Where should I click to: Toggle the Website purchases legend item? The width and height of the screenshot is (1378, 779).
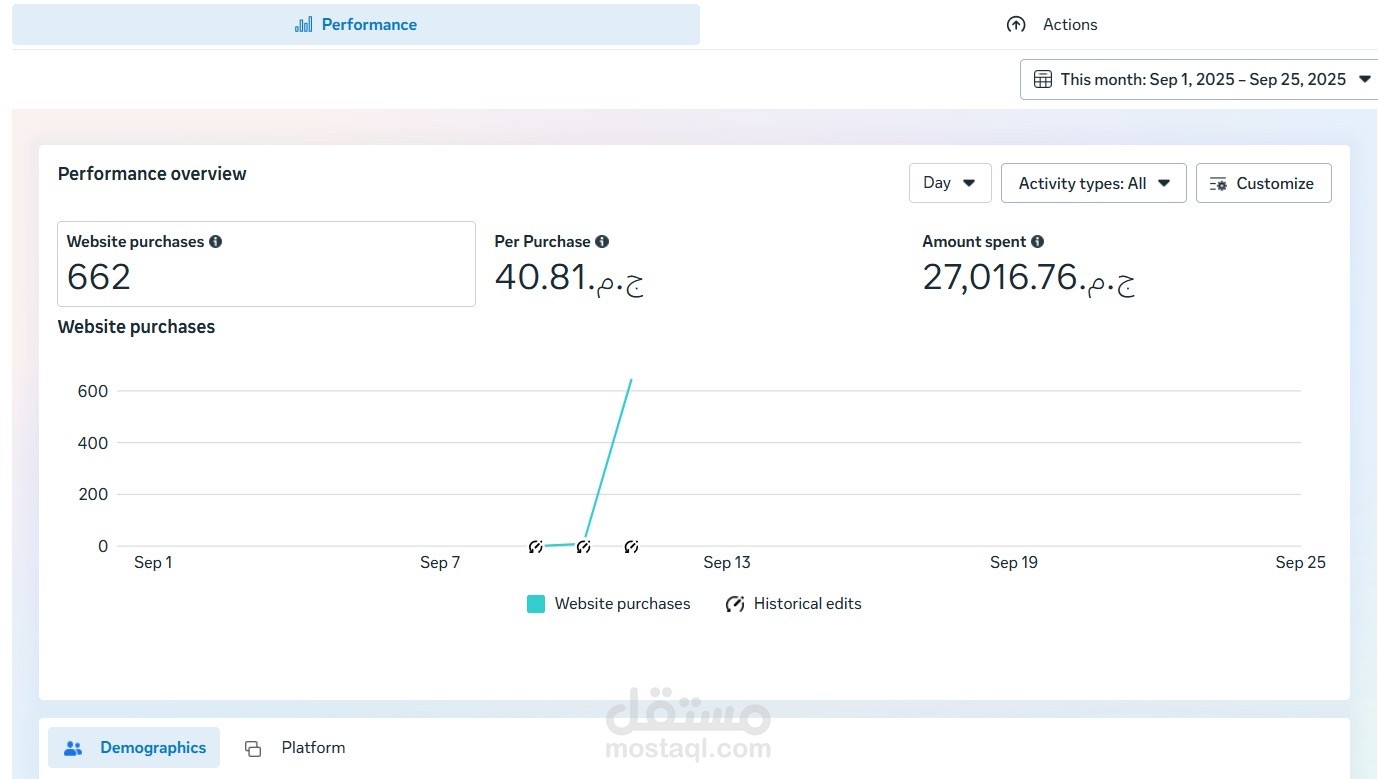click(x=608, y=603)
